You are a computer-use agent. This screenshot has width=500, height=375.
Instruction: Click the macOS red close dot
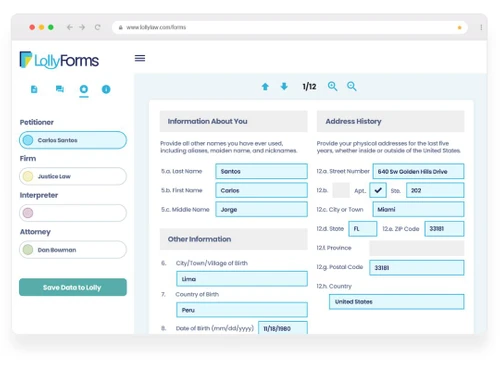tap(32, 27)
